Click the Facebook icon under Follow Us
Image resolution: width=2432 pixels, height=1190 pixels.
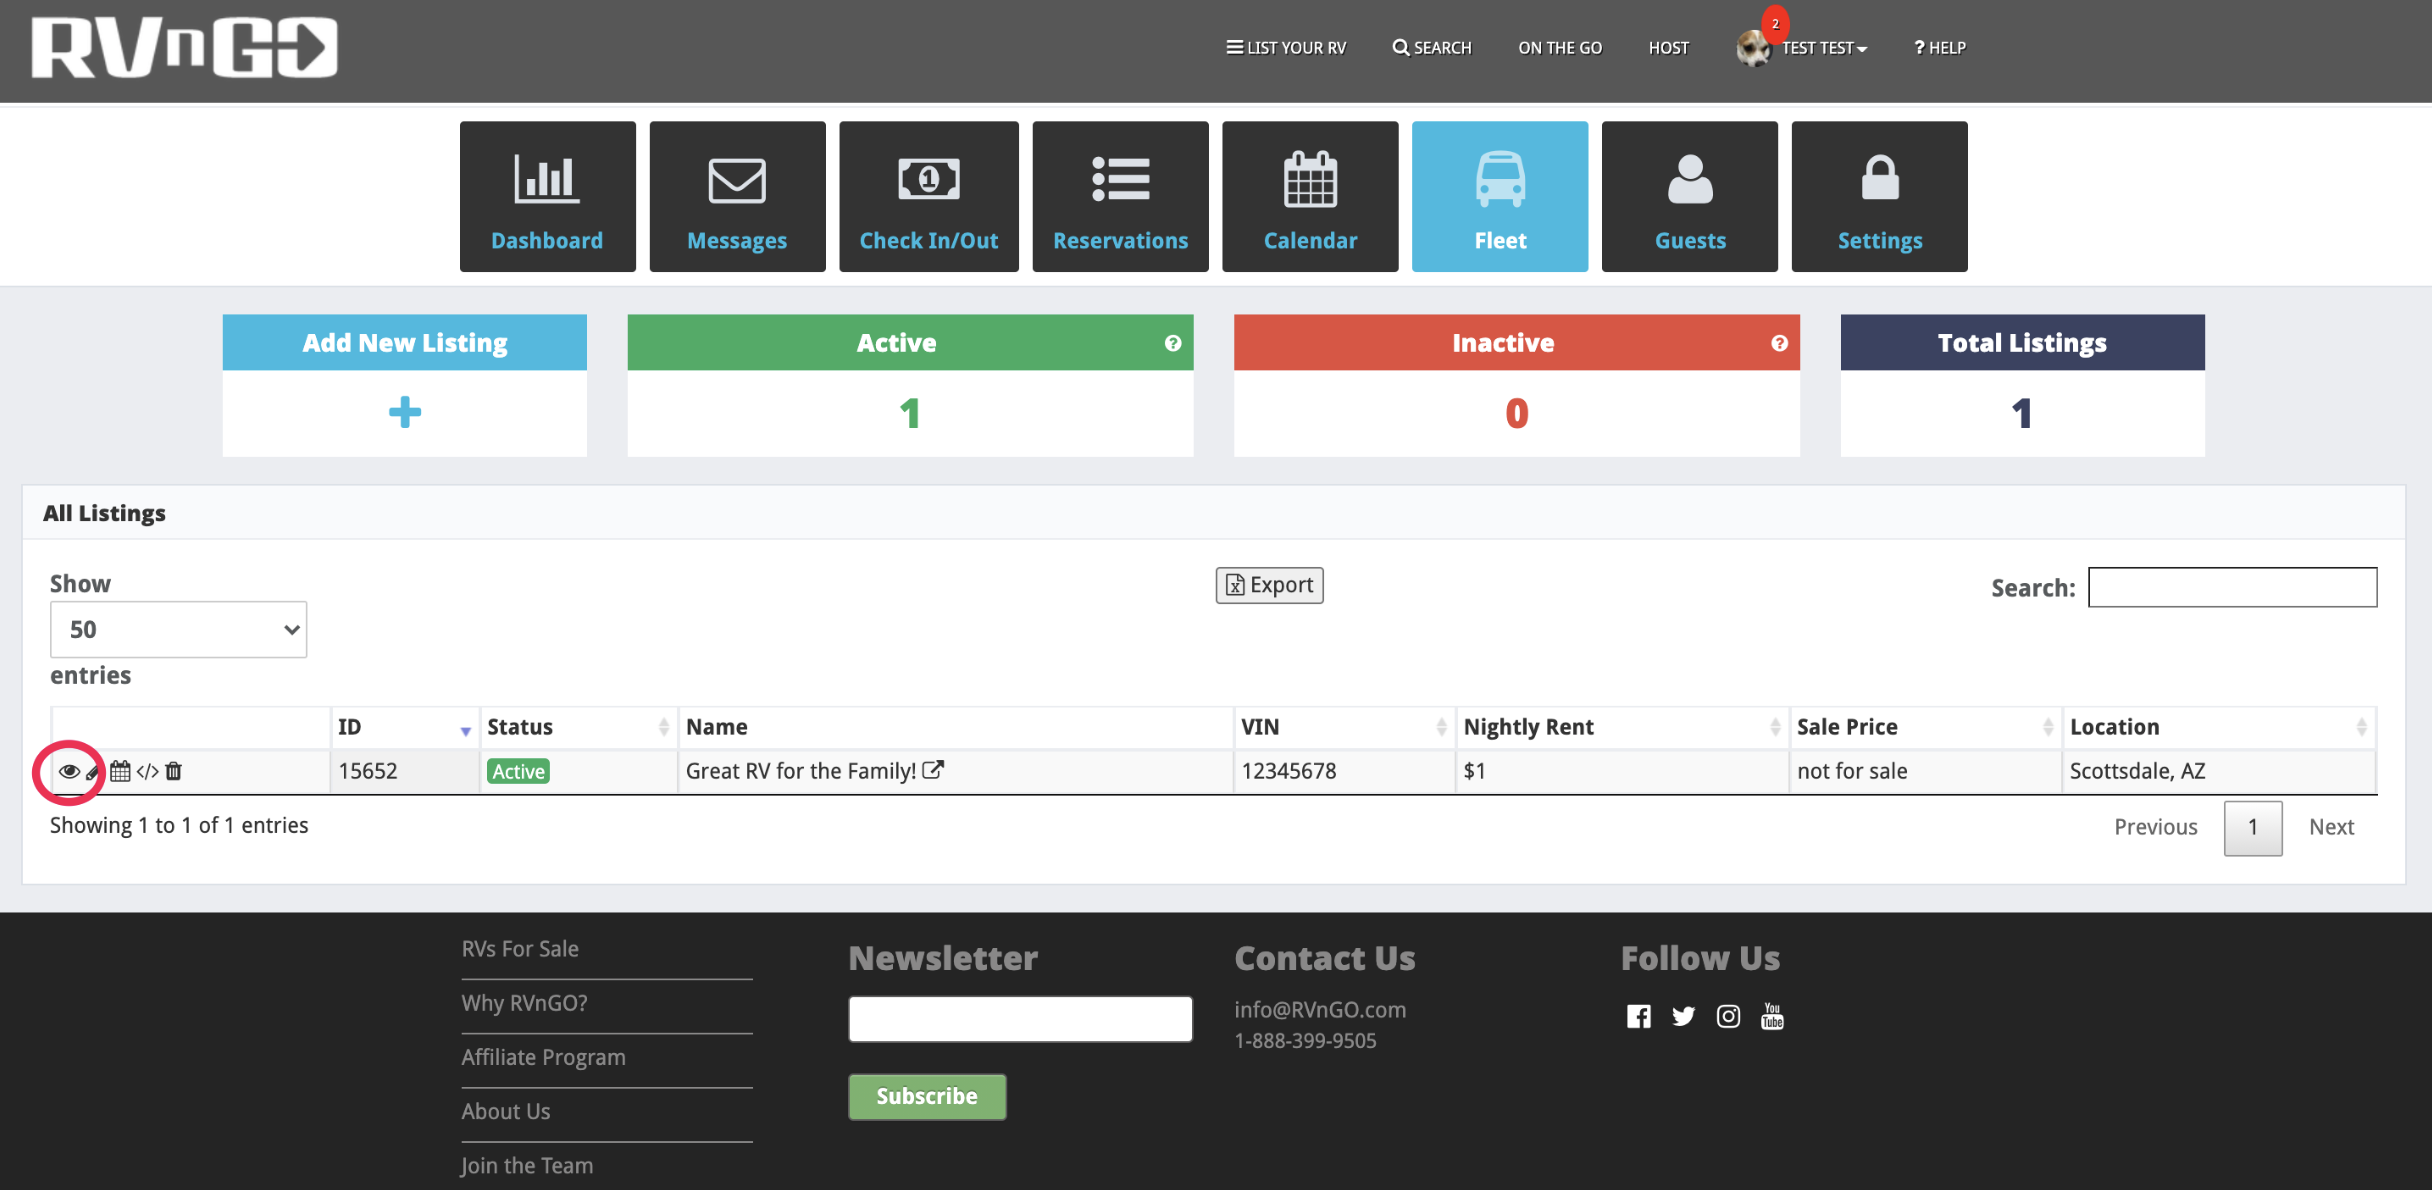coord(1638,1017)
